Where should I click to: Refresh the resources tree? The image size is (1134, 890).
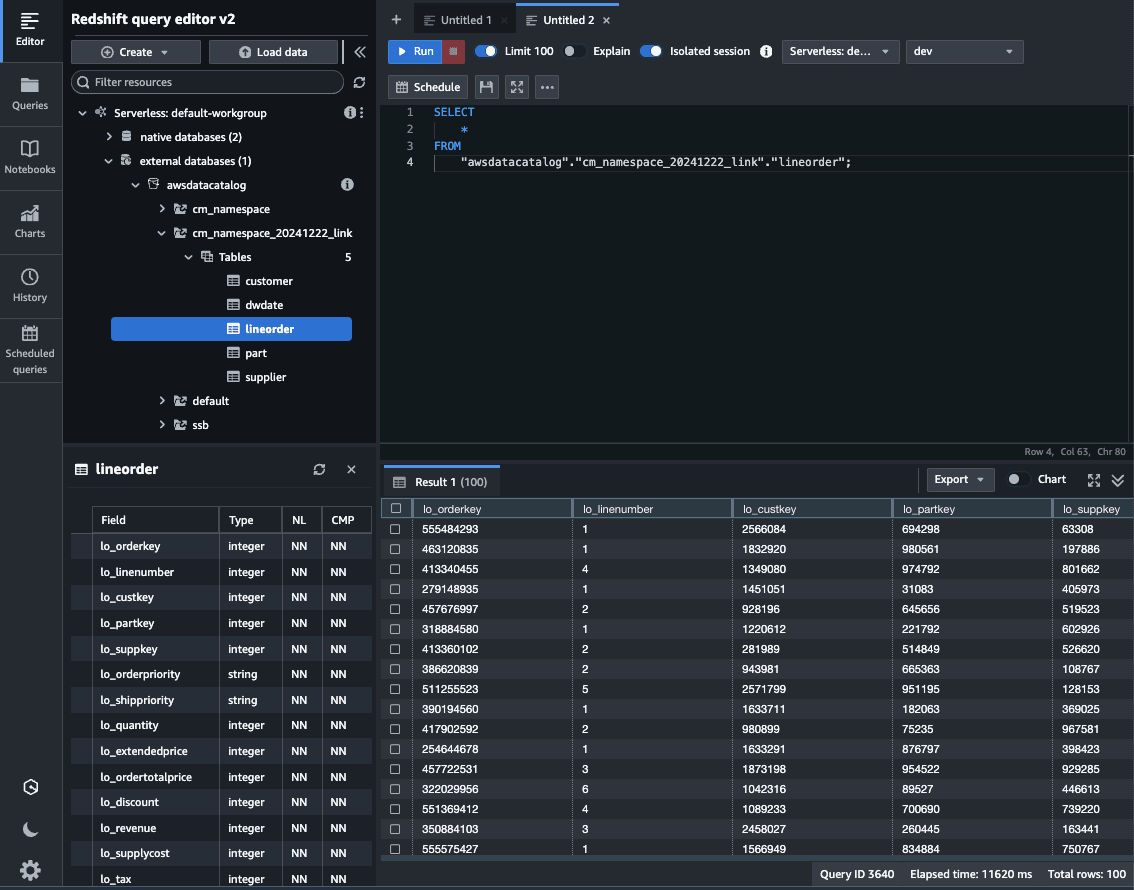tap(359, 84)
